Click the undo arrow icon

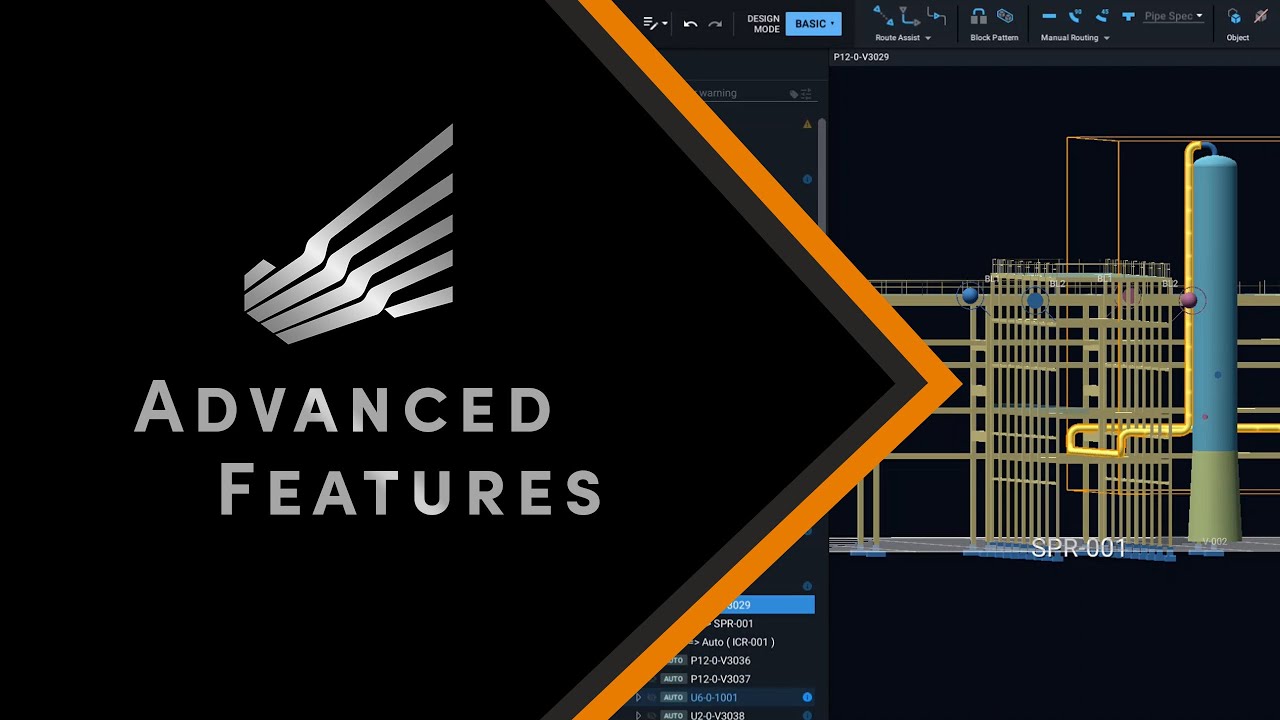[x=690, y=24]
